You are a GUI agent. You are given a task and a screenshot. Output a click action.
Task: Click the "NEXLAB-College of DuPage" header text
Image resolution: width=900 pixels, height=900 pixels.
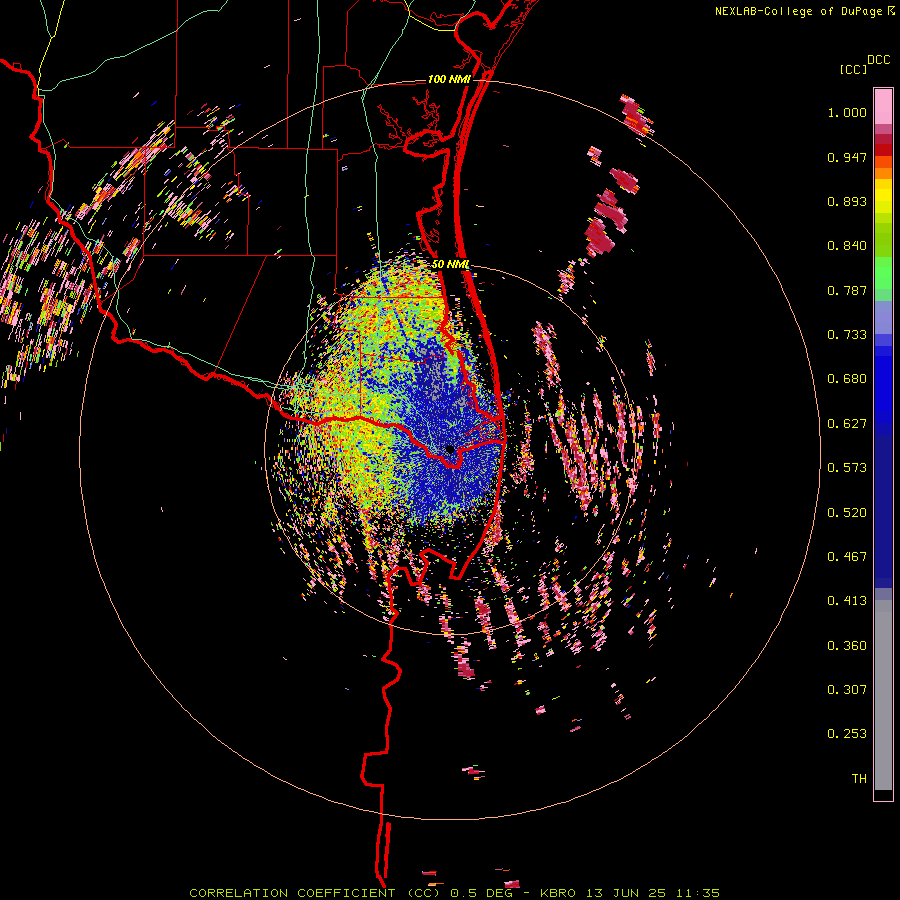(799, 11)
